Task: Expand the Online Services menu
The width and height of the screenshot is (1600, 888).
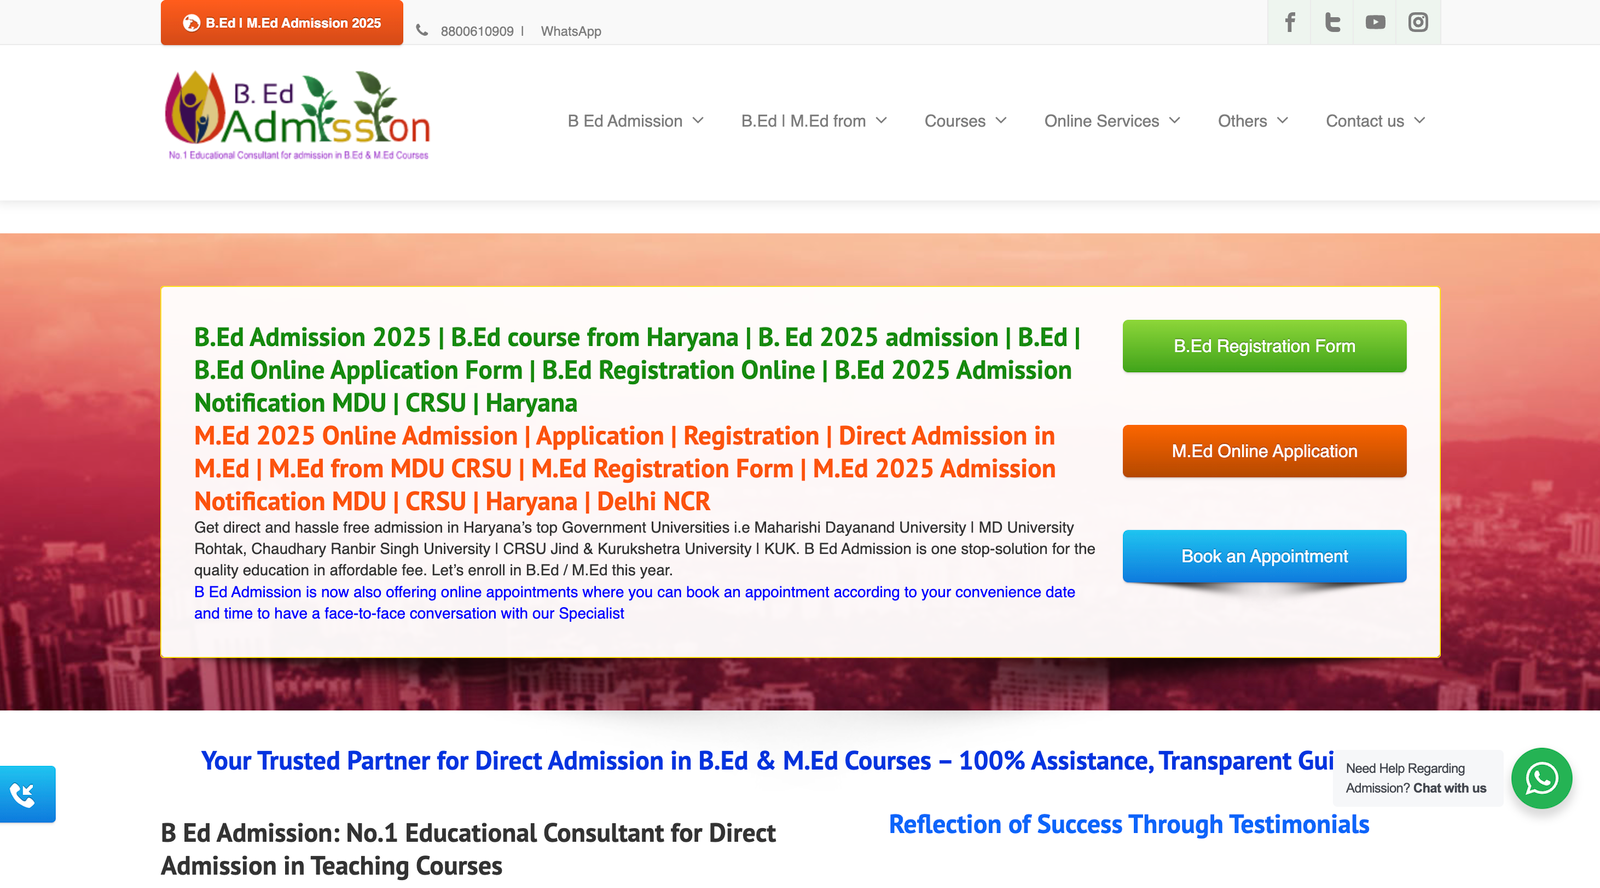Action: click(1112, 121)
